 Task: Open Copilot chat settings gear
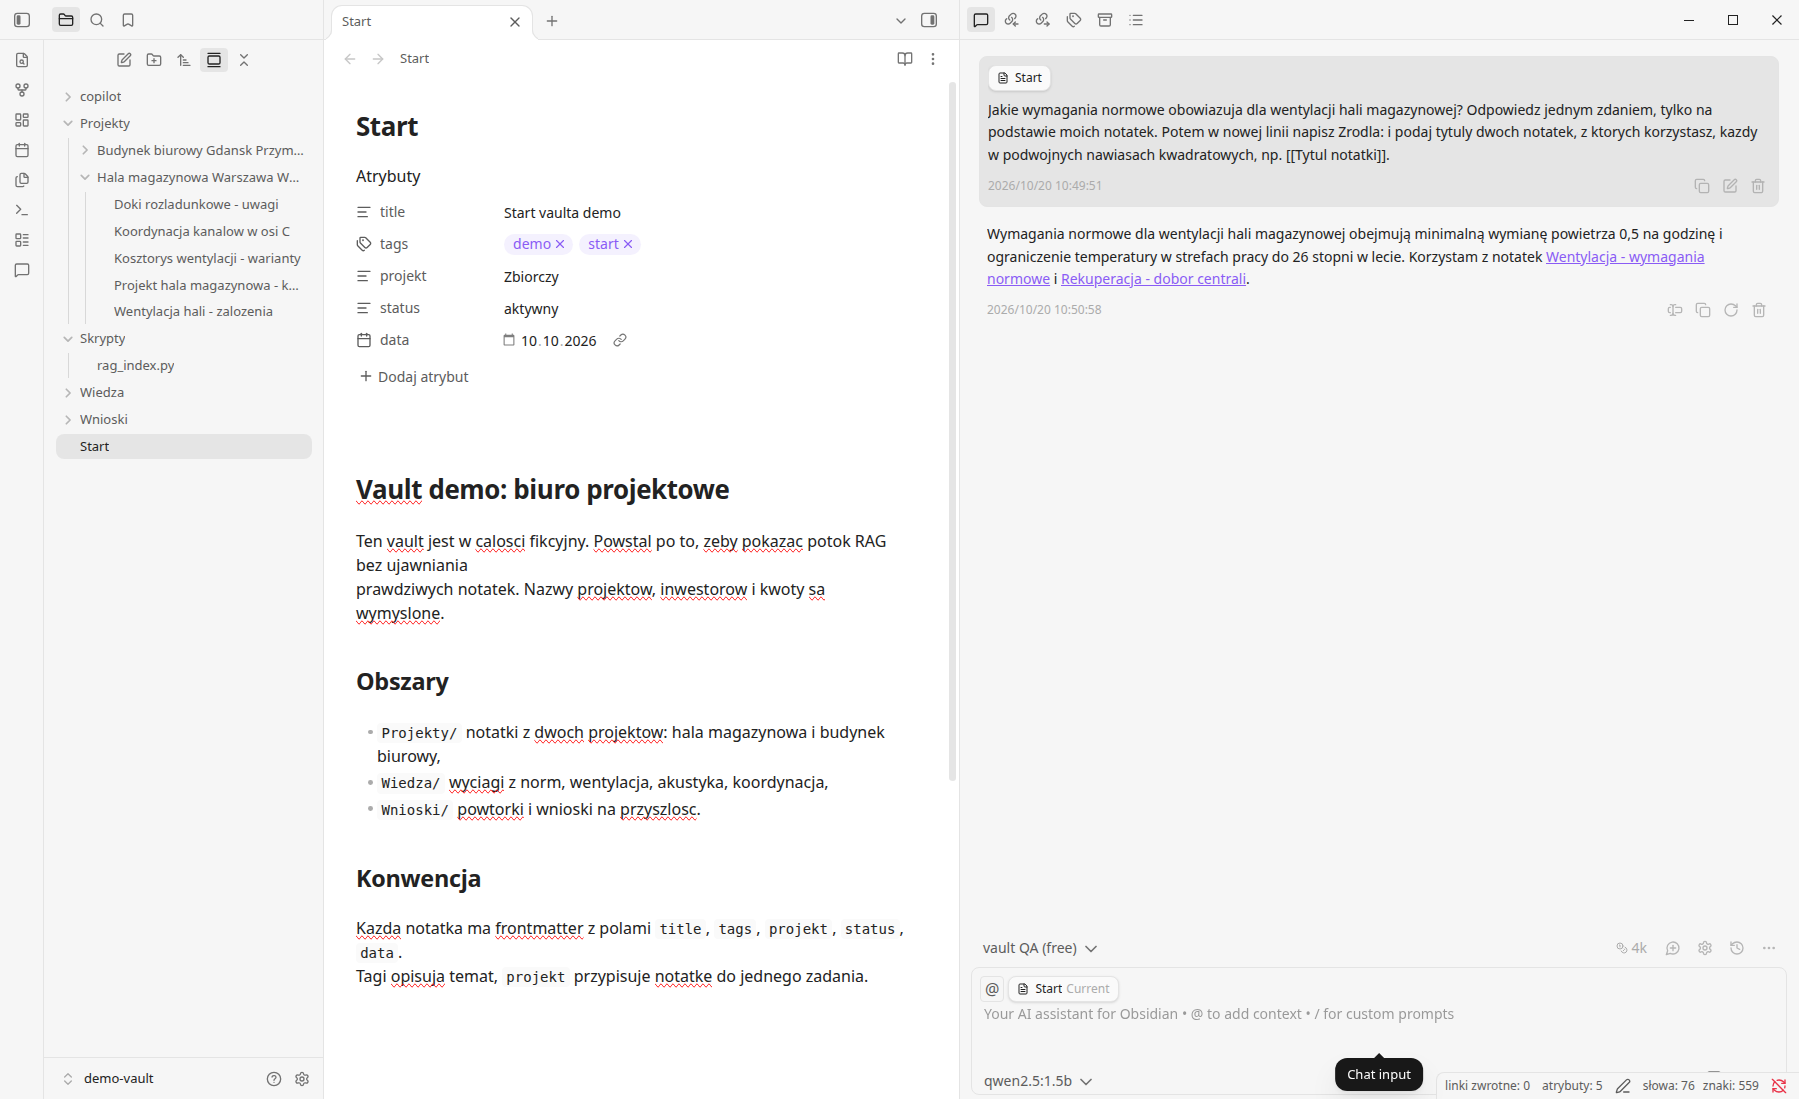click(x=1705, y=948)
